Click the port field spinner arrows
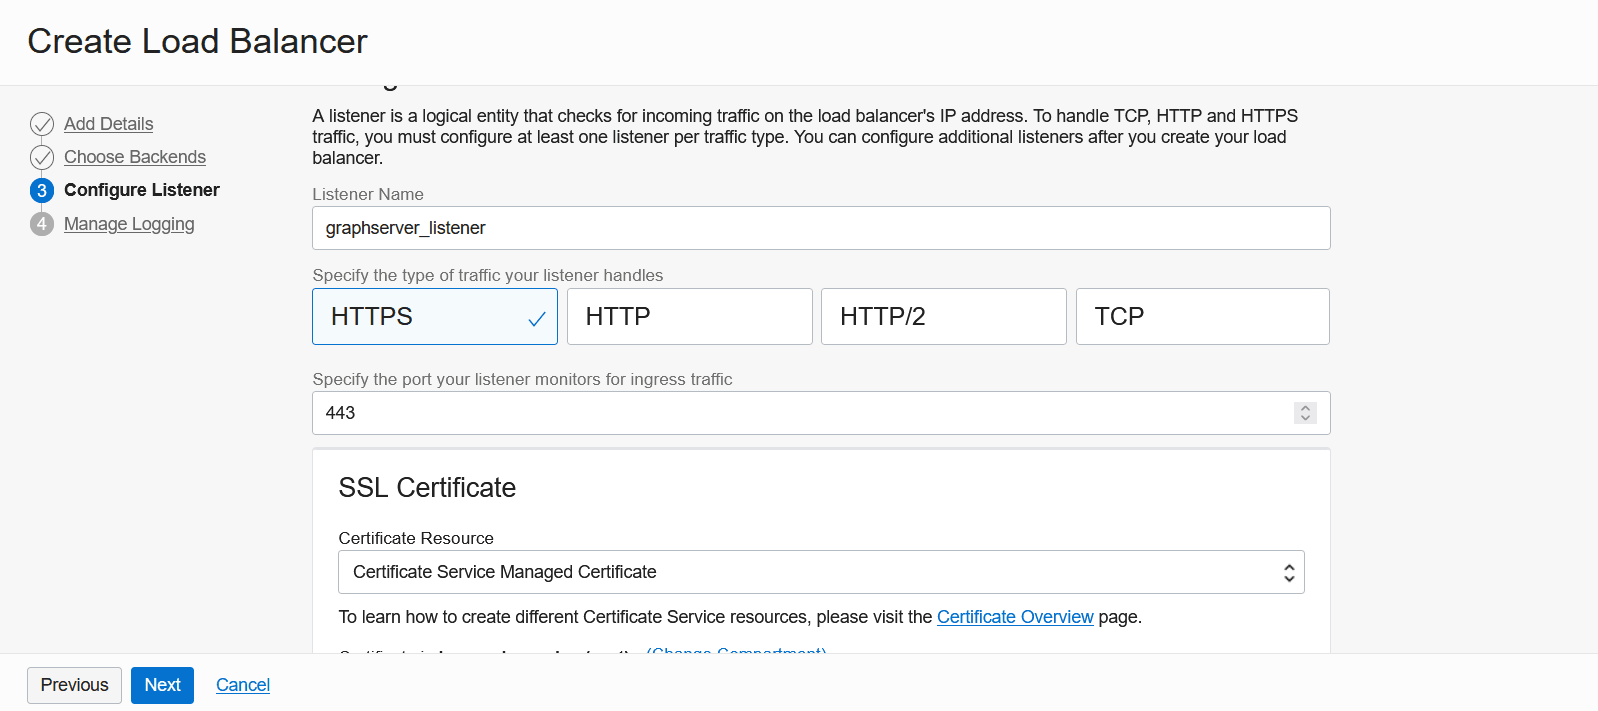The image size is (1598, 711). click(x=1305, y=413)
